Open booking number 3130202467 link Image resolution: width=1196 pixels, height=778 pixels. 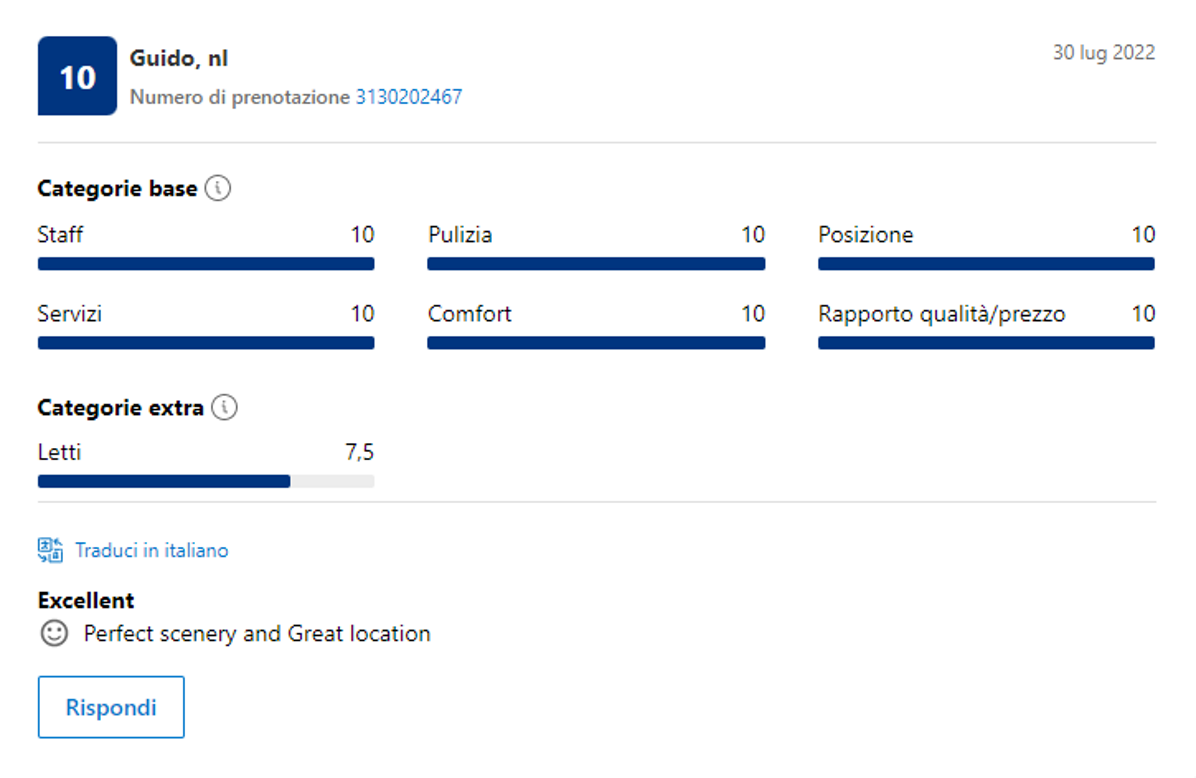pyautogui.click(x=409, y=97)
